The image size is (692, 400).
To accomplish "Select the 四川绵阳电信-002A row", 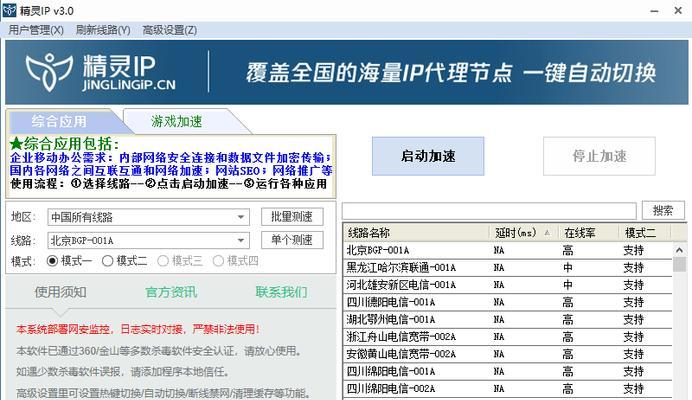I will (x=508, y=389).
